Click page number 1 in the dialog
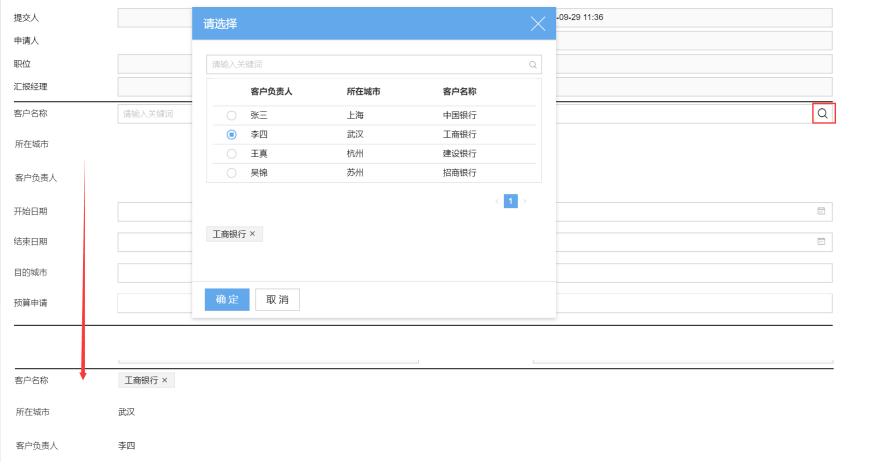Image resolution: width=878 pixels, height=463 pixels. point(511,201)
